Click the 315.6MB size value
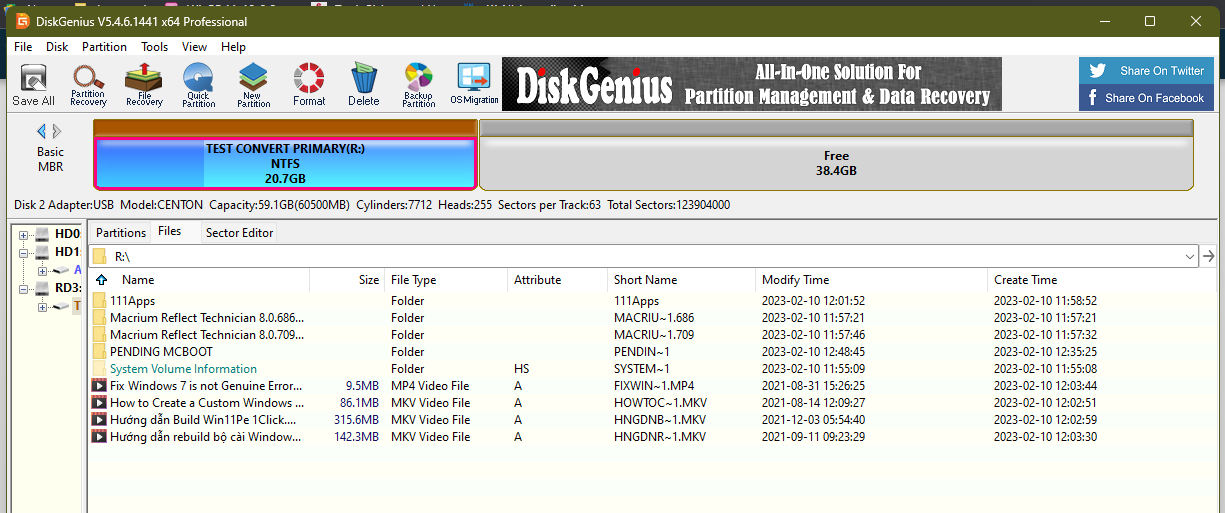Viewport: 1225px width, 513px height. coord(356,420)
